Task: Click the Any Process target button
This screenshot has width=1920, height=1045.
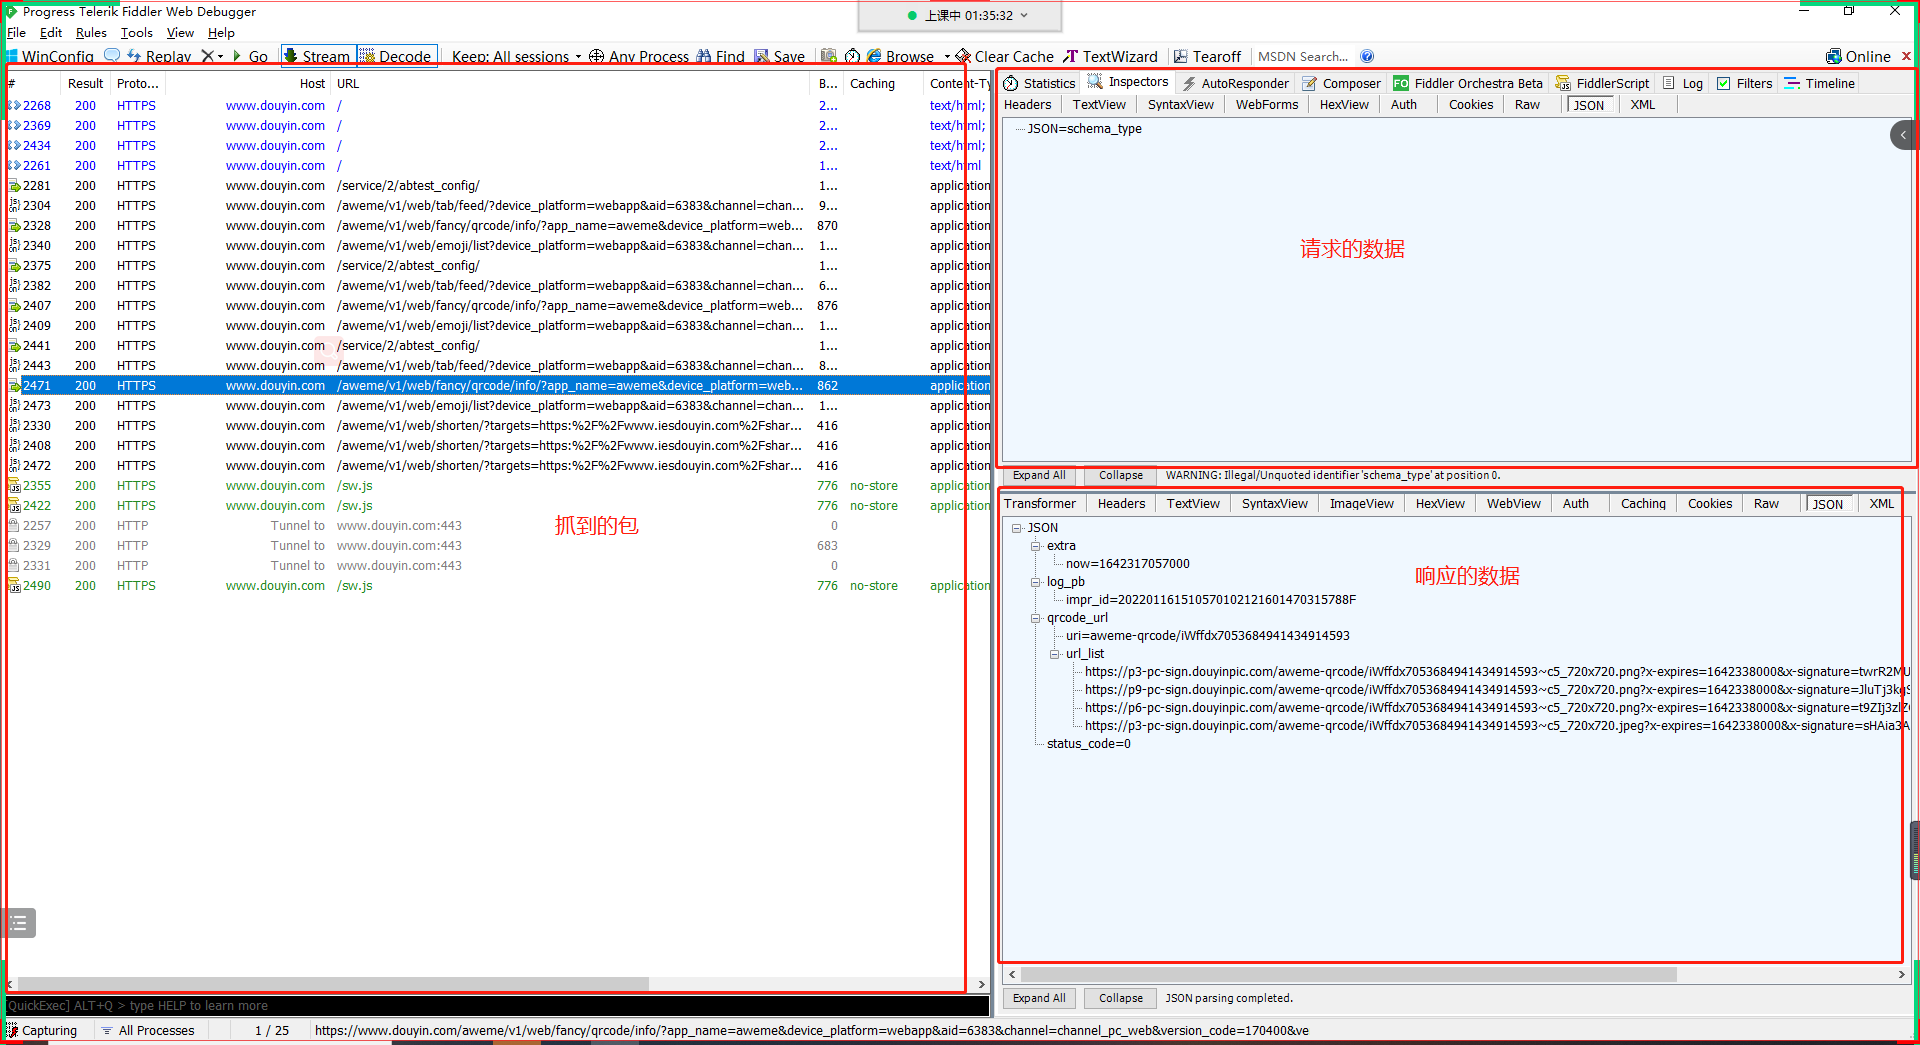Action: pyautogui.click(x=639, y=57)
